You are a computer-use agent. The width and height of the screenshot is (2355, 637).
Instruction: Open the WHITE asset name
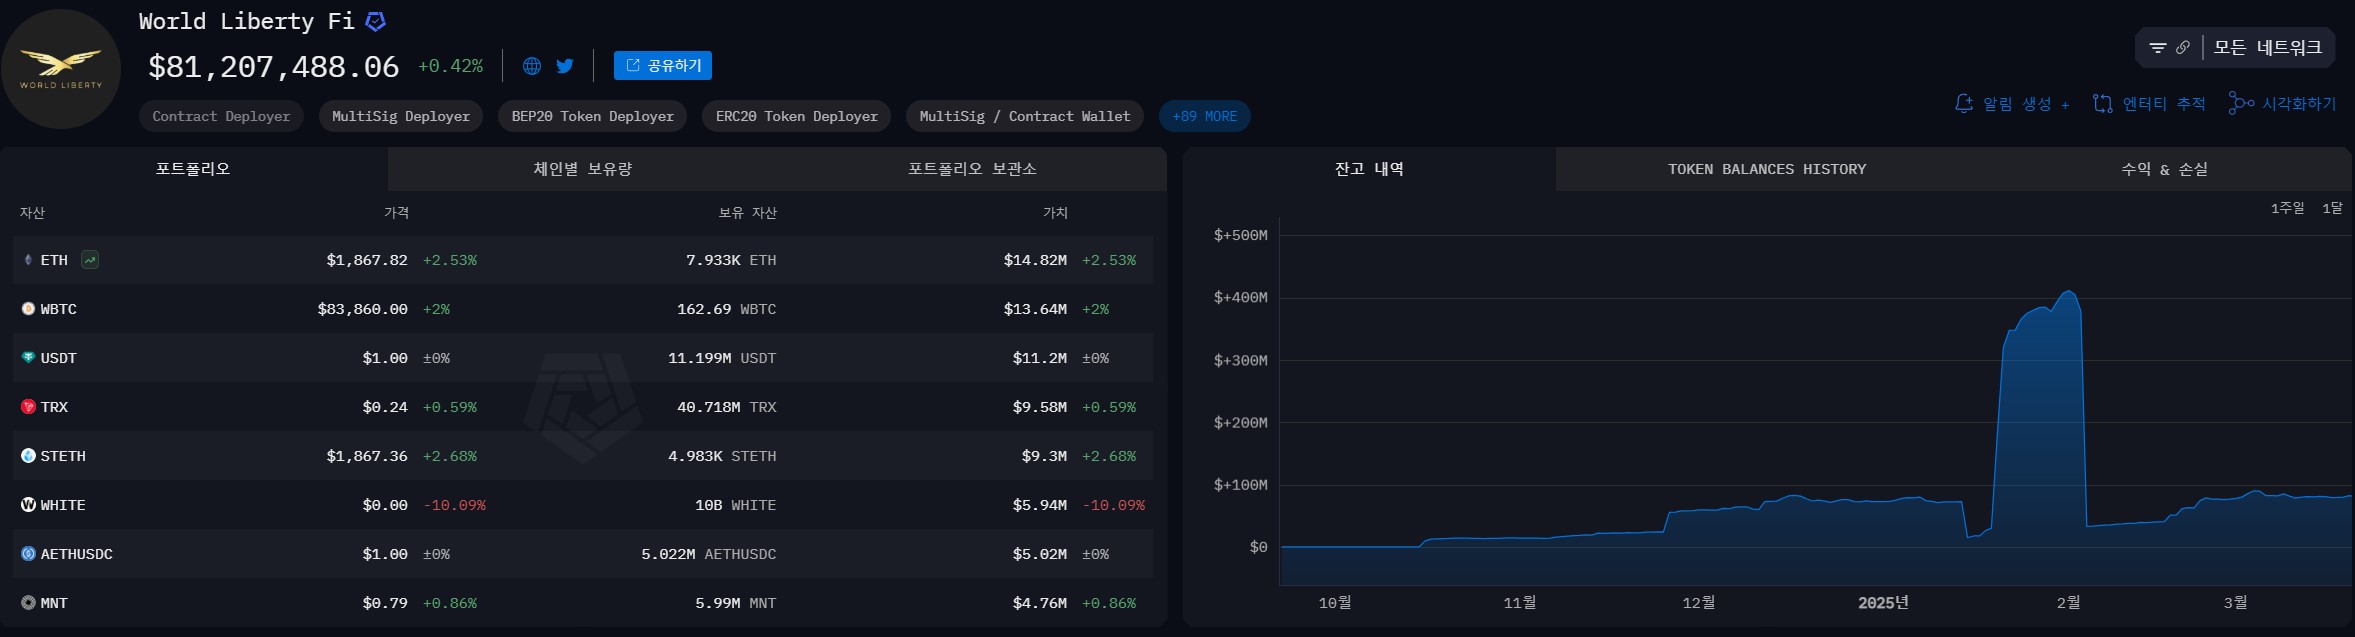(63, 505)
